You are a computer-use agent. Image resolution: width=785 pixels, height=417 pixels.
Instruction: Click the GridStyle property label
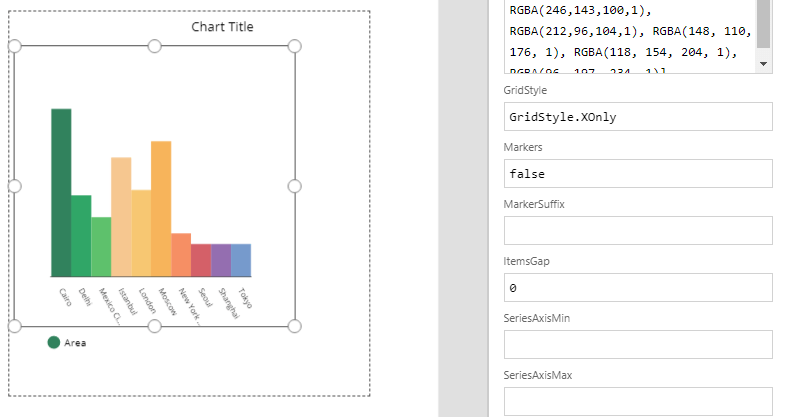pos(525,90)
